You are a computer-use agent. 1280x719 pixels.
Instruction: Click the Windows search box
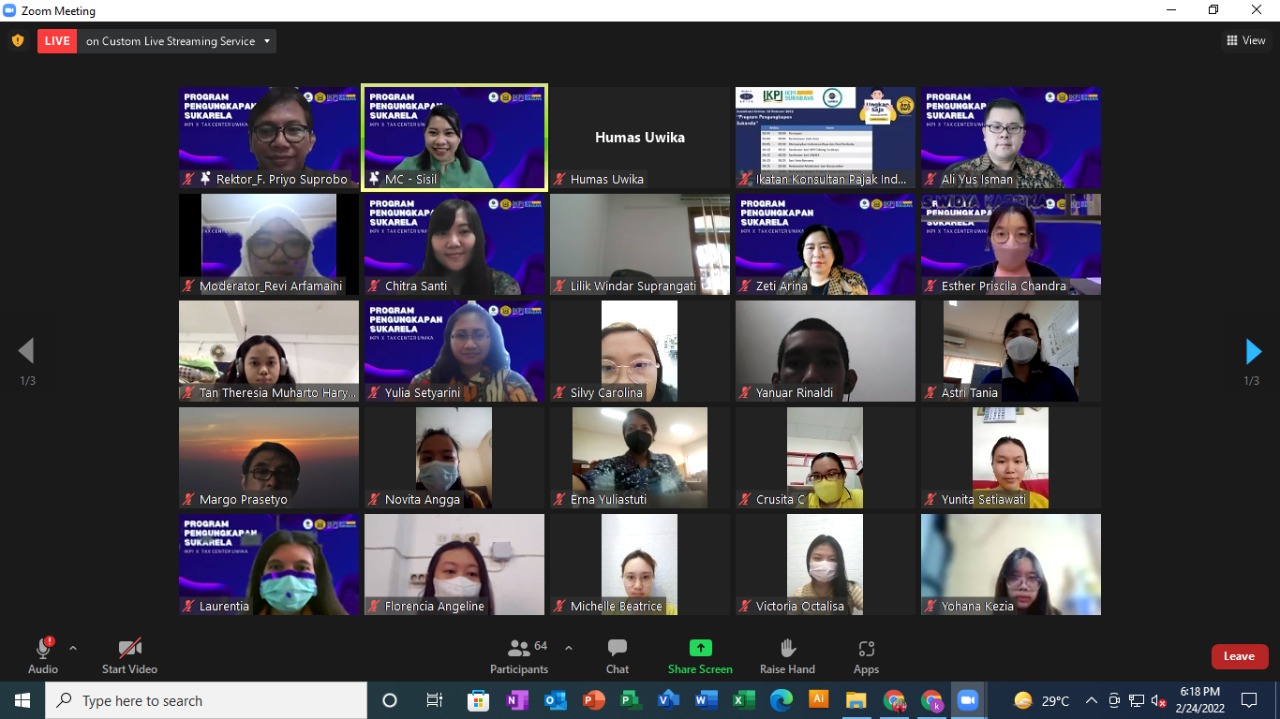[207, 700]
